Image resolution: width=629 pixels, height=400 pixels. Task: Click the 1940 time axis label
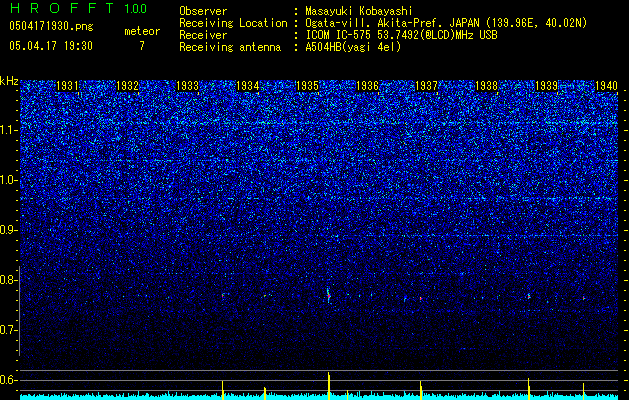607,85
